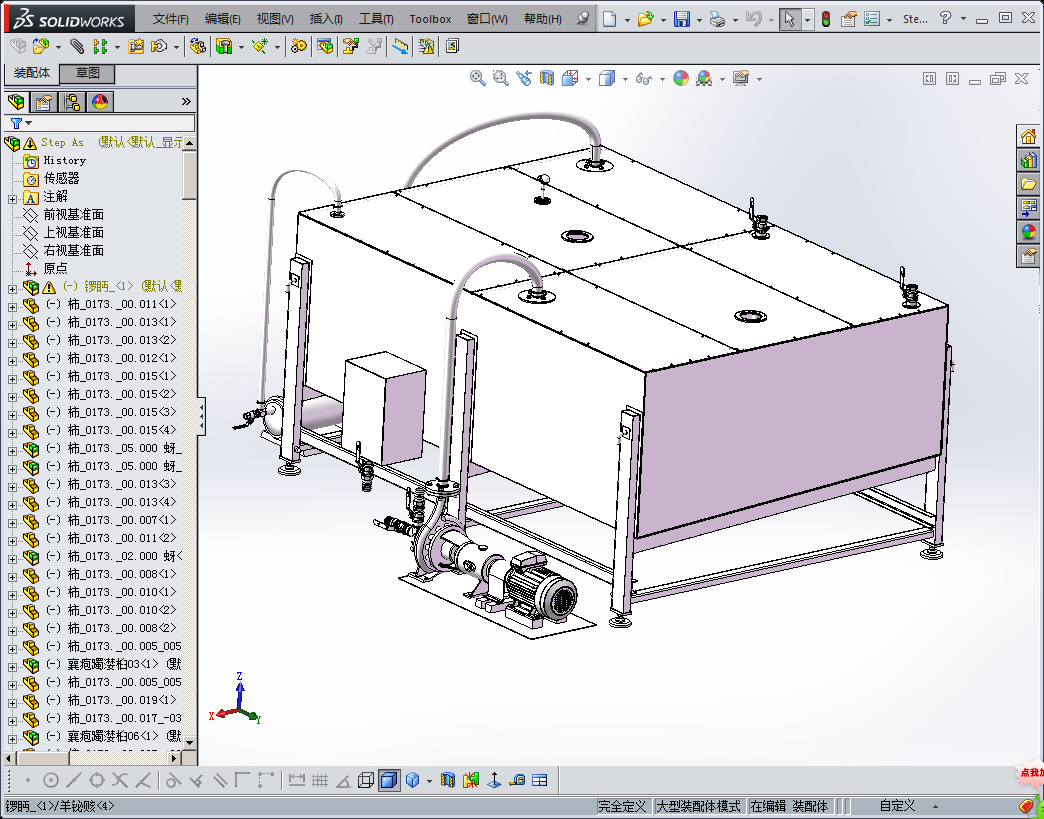Screen dimensions: 1044x819
Task: Toggle the grid display button in bottom toolbar
Action: pos(320,780)
